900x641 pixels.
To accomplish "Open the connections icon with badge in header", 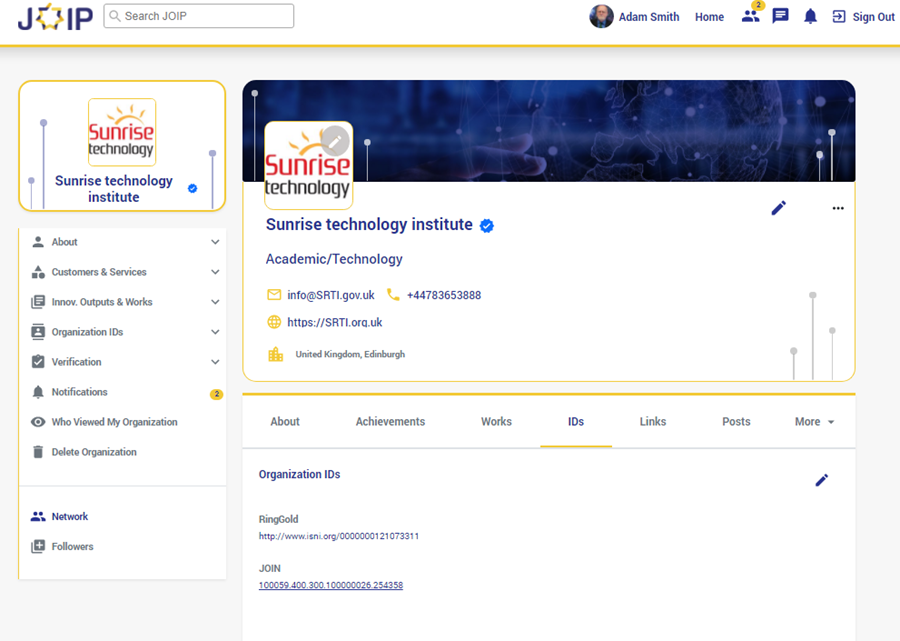I will coord(750,16).
